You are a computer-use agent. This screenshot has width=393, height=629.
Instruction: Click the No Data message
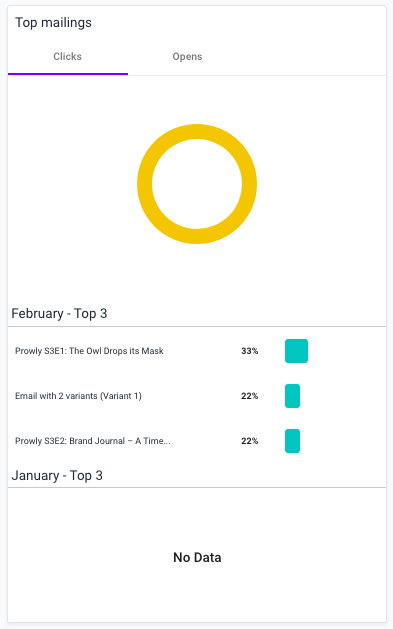(x=197, y=557)
